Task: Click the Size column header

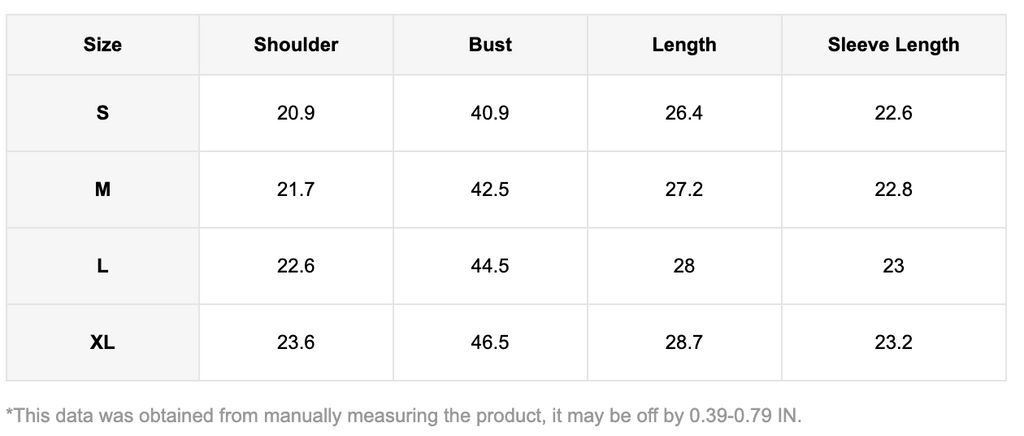Action: click(x=102, y=45)
